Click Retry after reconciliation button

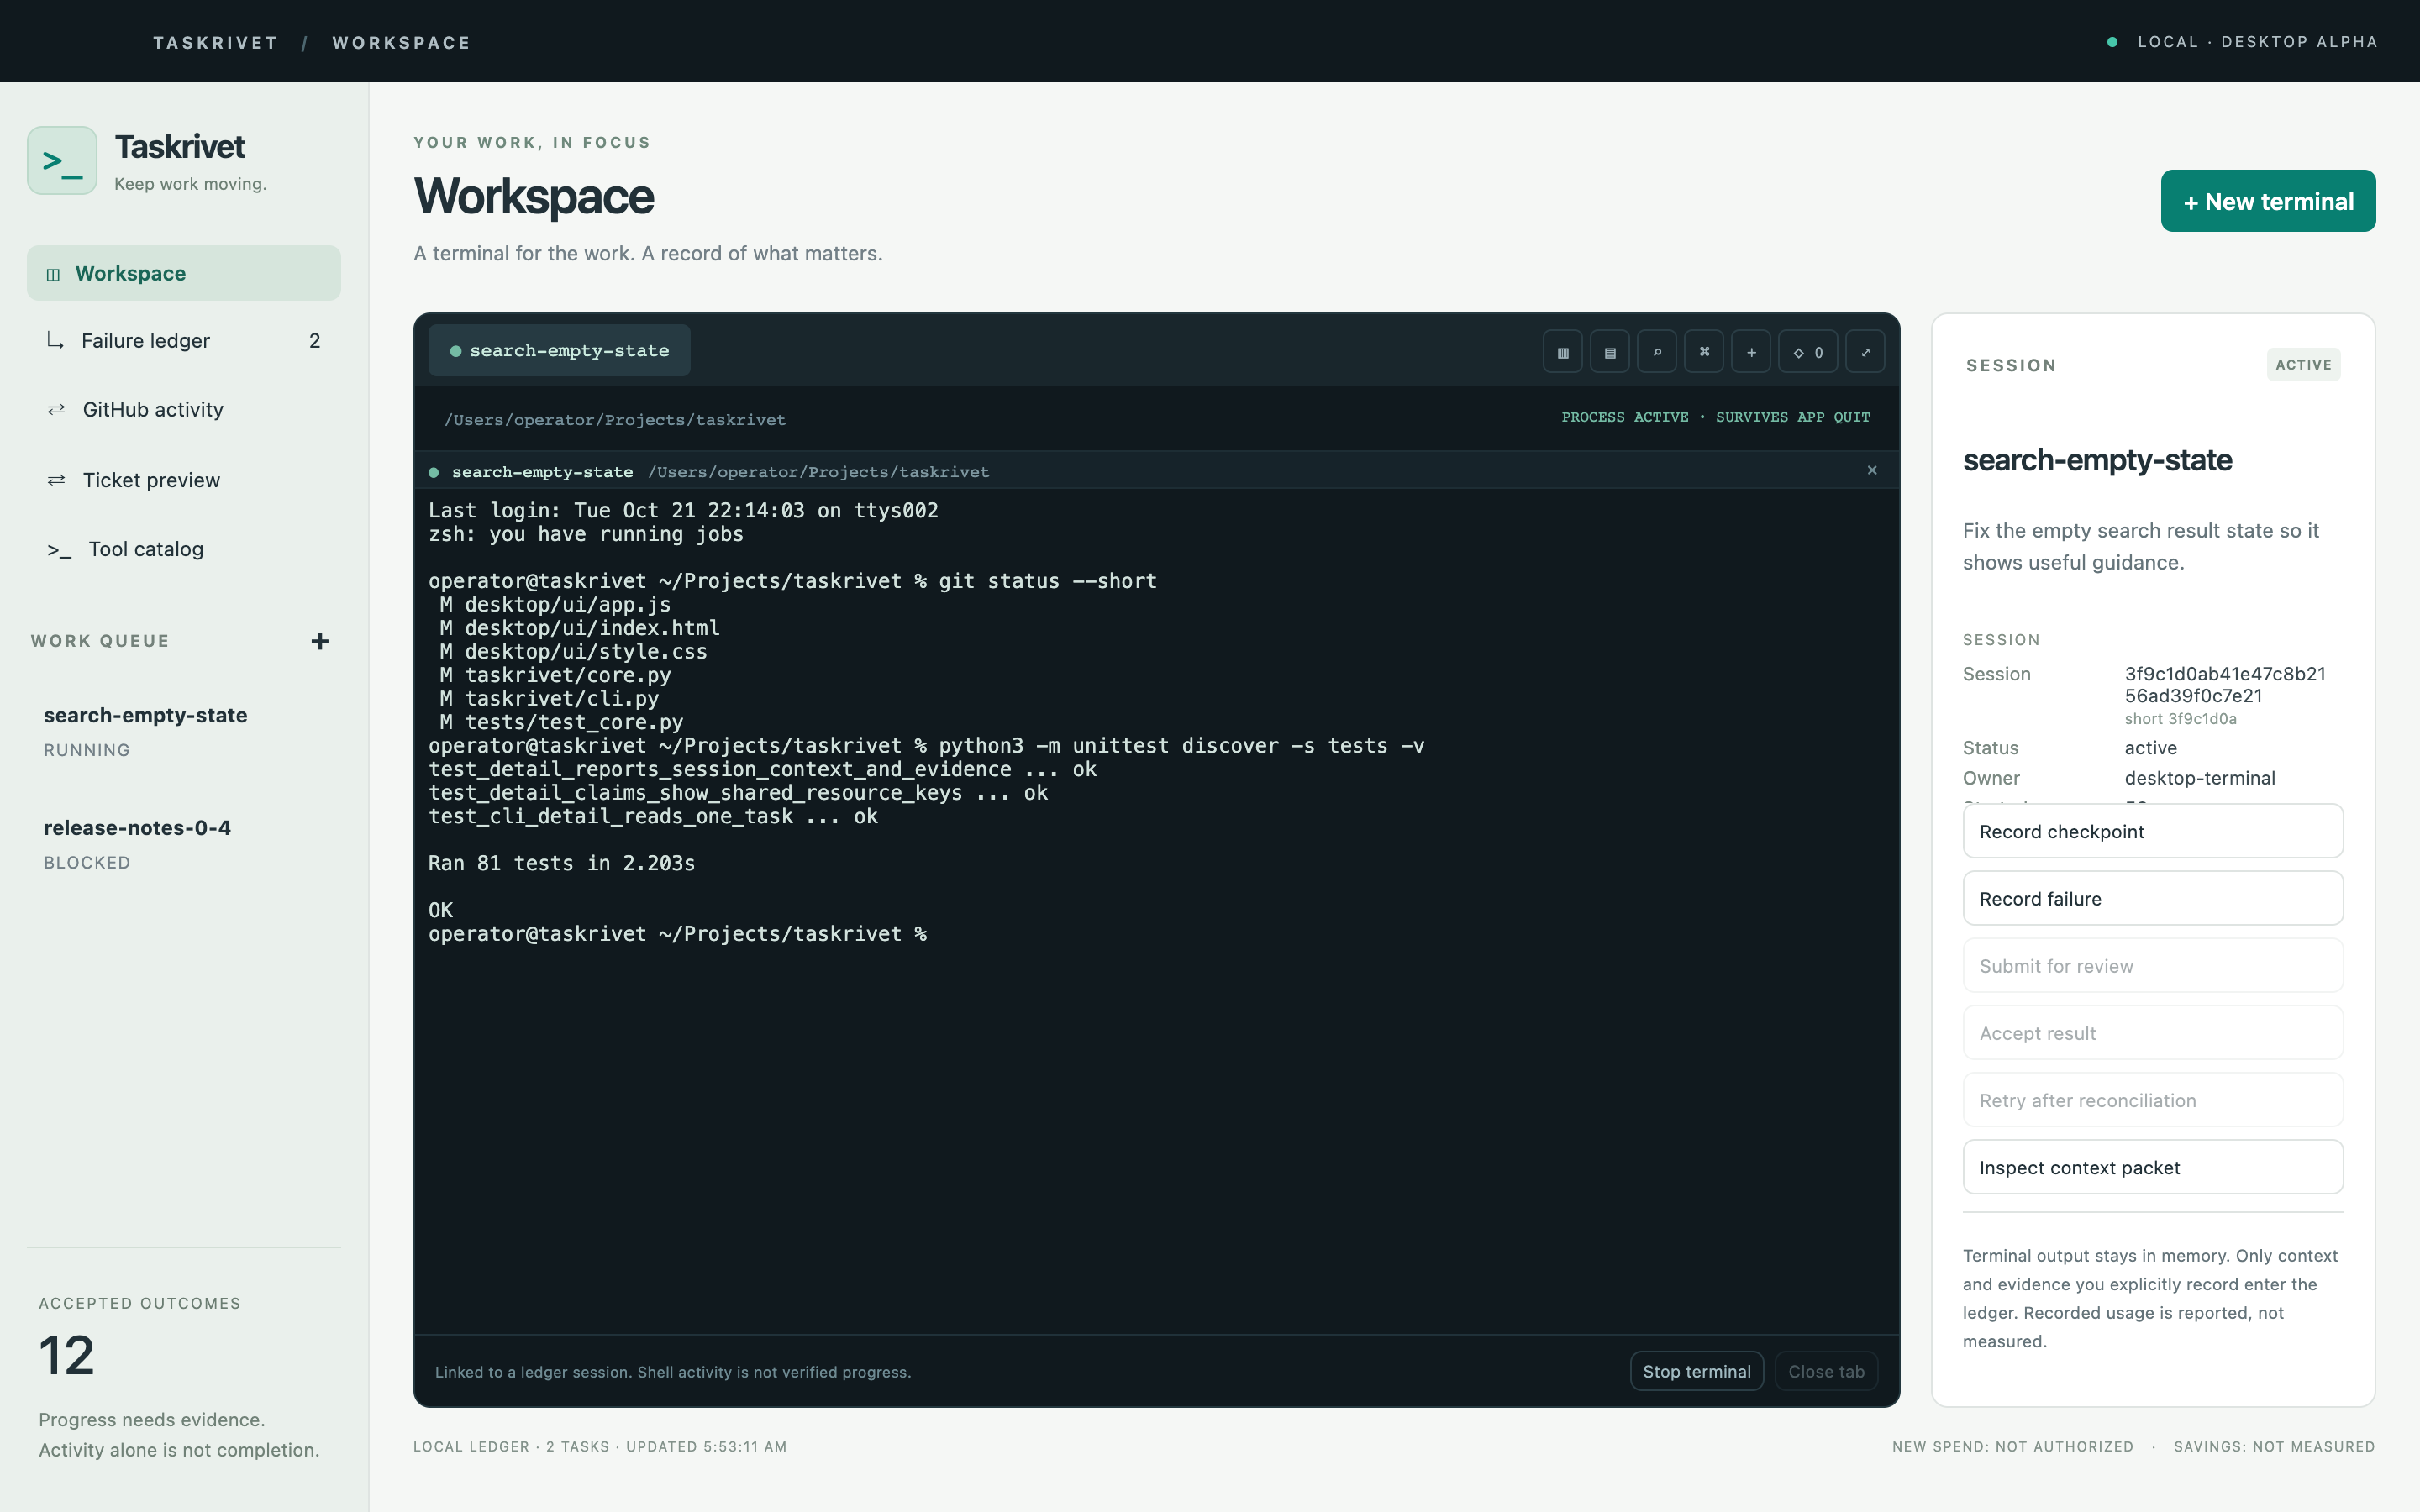pyautogui.click(x=2153, y=1100)
